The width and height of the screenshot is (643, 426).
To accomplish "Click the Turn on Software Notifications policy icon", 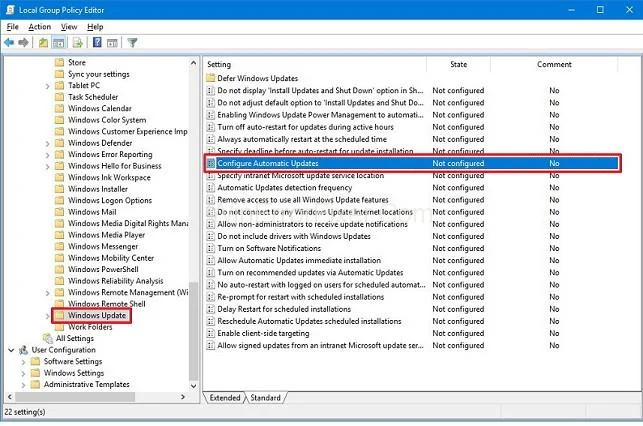I will point(210,248).
